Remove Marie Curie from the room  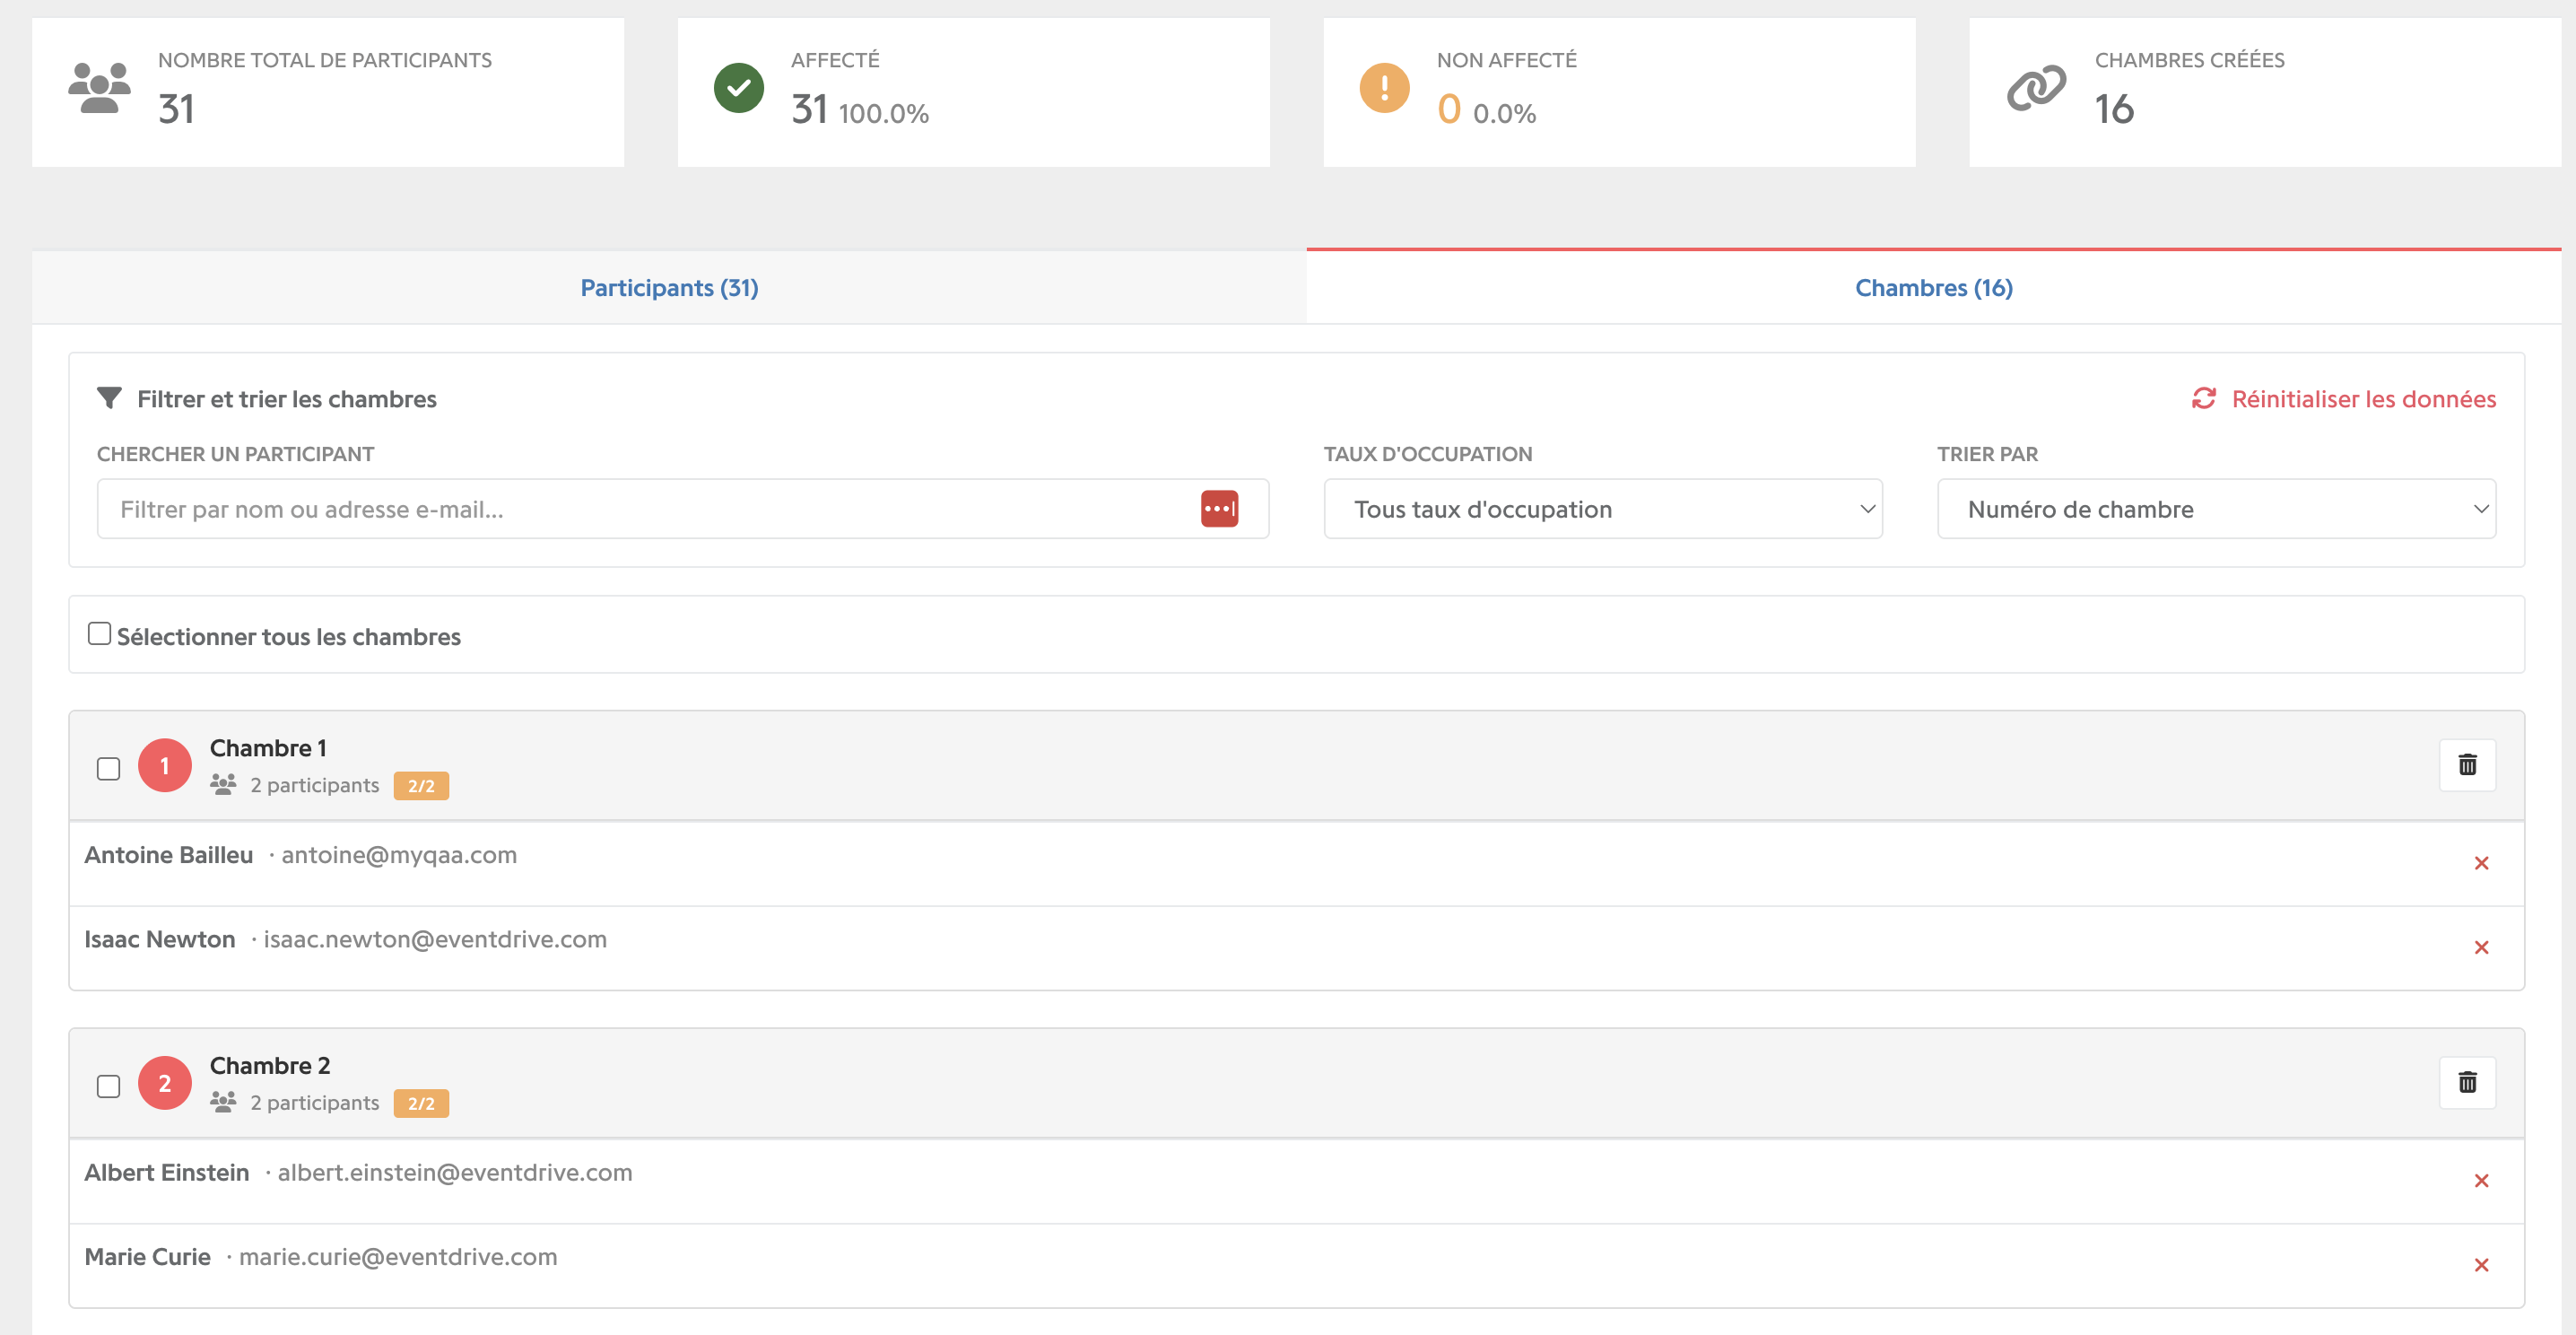2481,1265
